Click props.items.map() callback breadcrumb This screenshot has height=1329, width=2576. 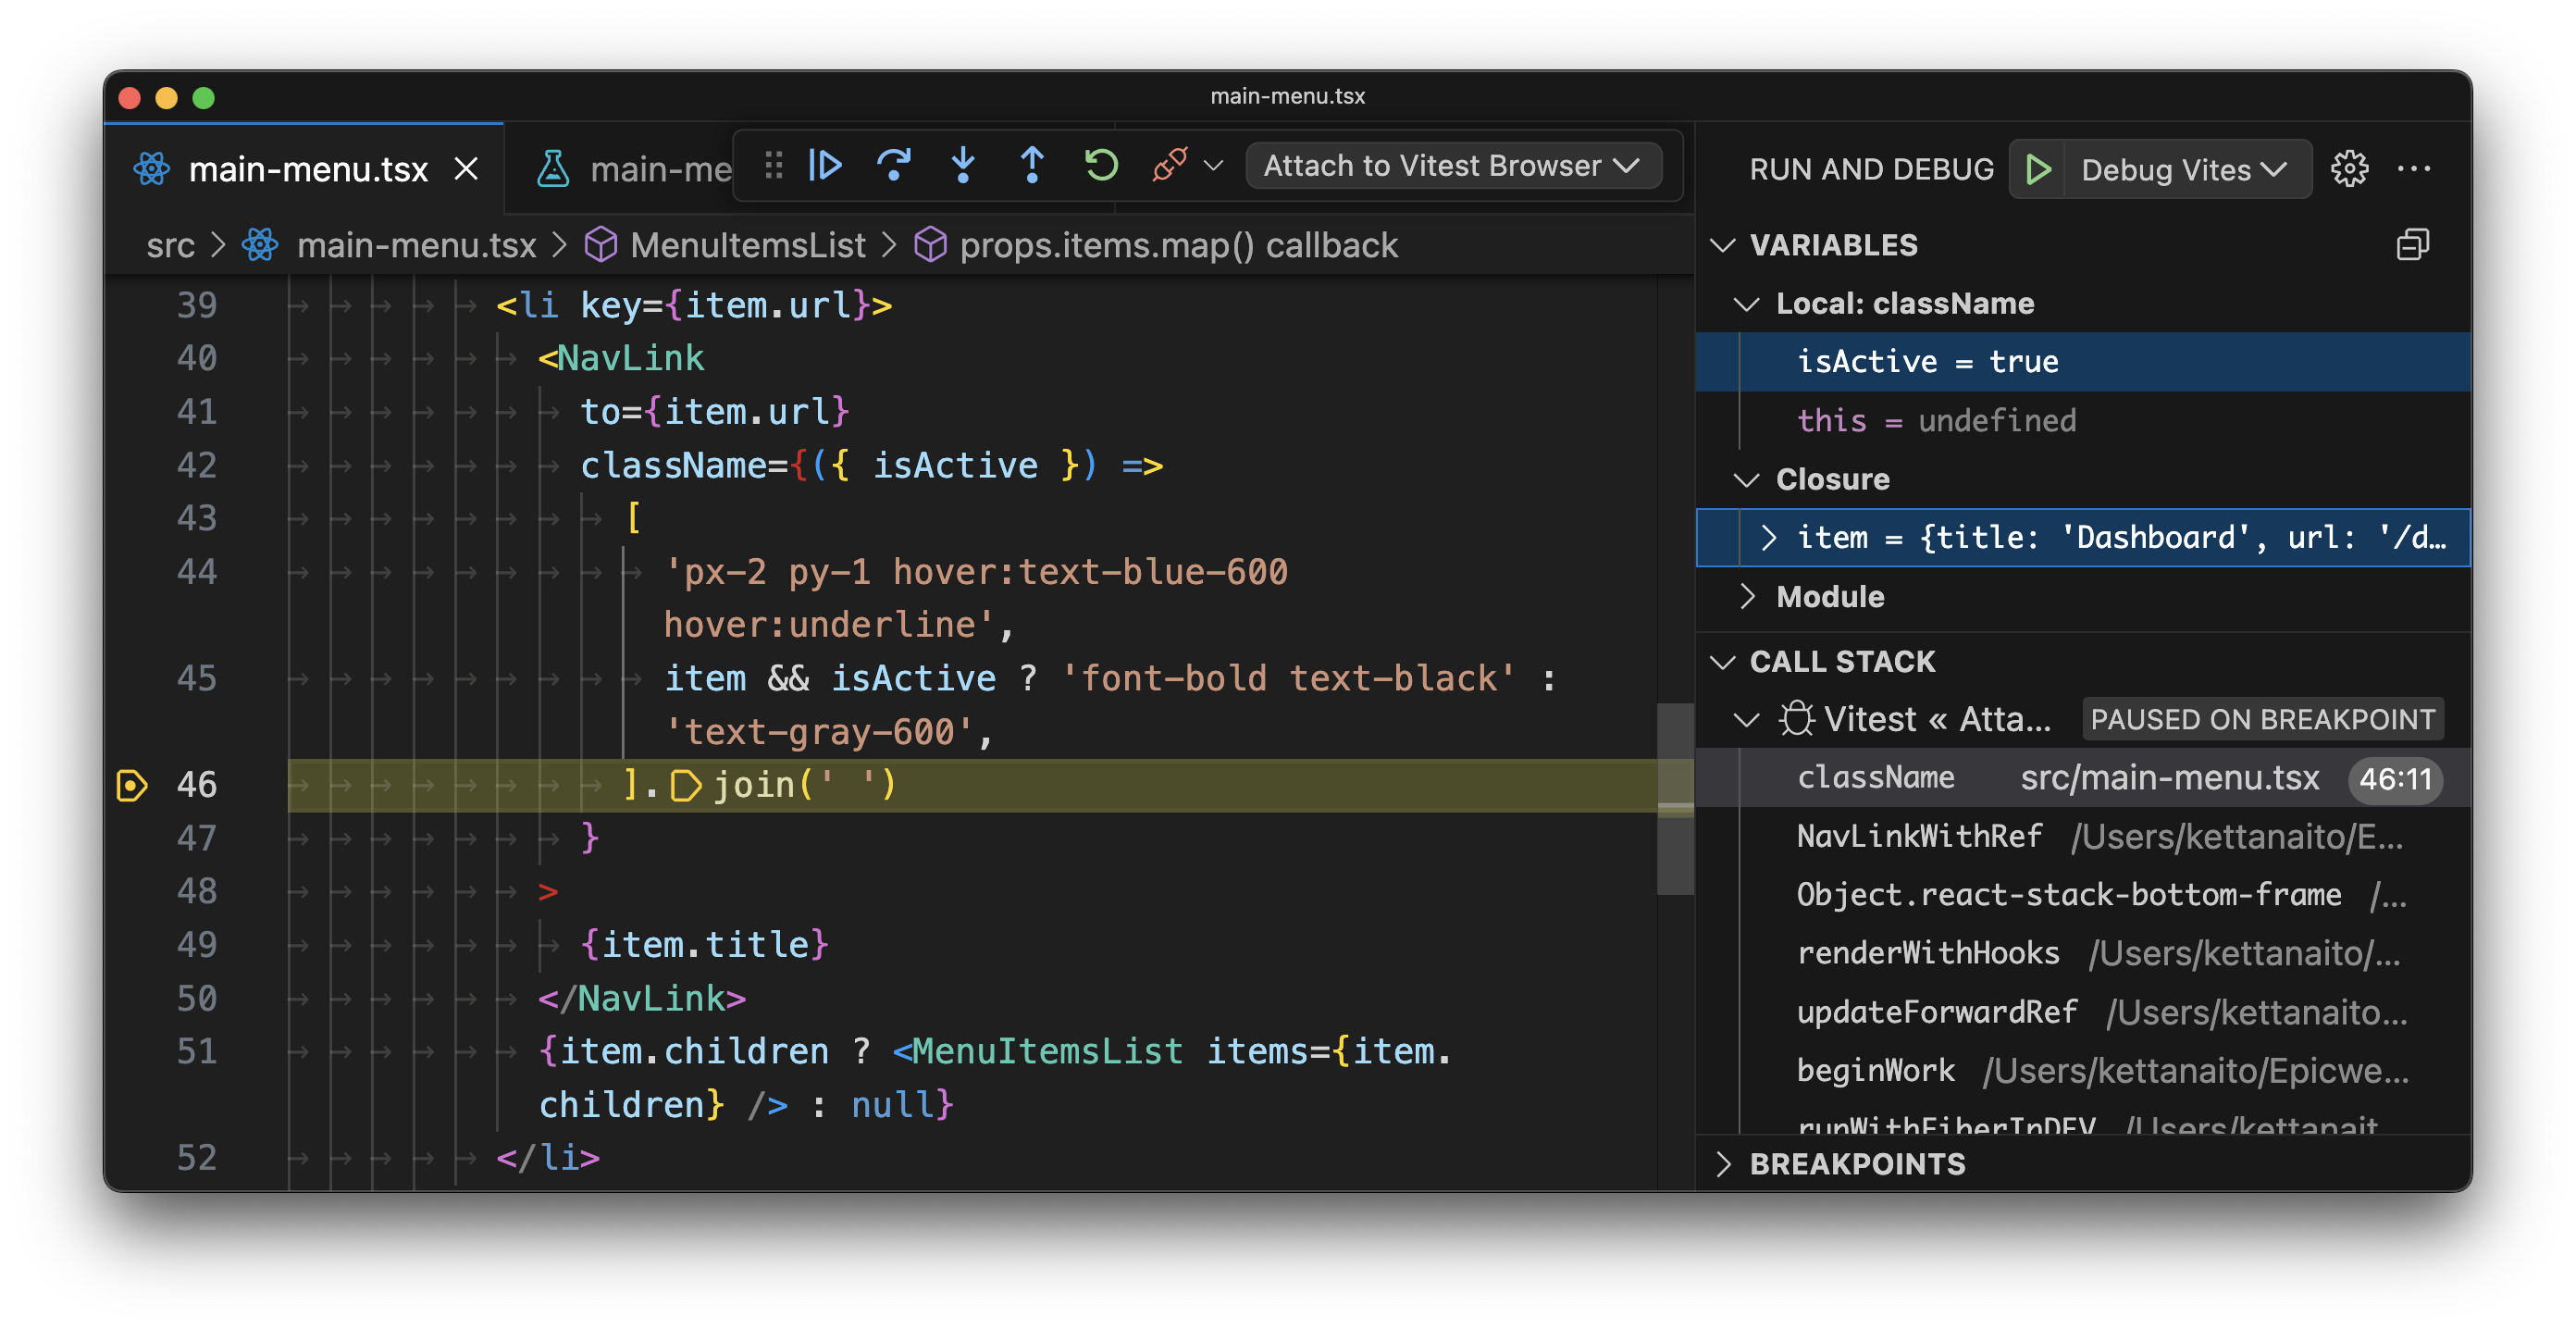tap(1178, 245)
